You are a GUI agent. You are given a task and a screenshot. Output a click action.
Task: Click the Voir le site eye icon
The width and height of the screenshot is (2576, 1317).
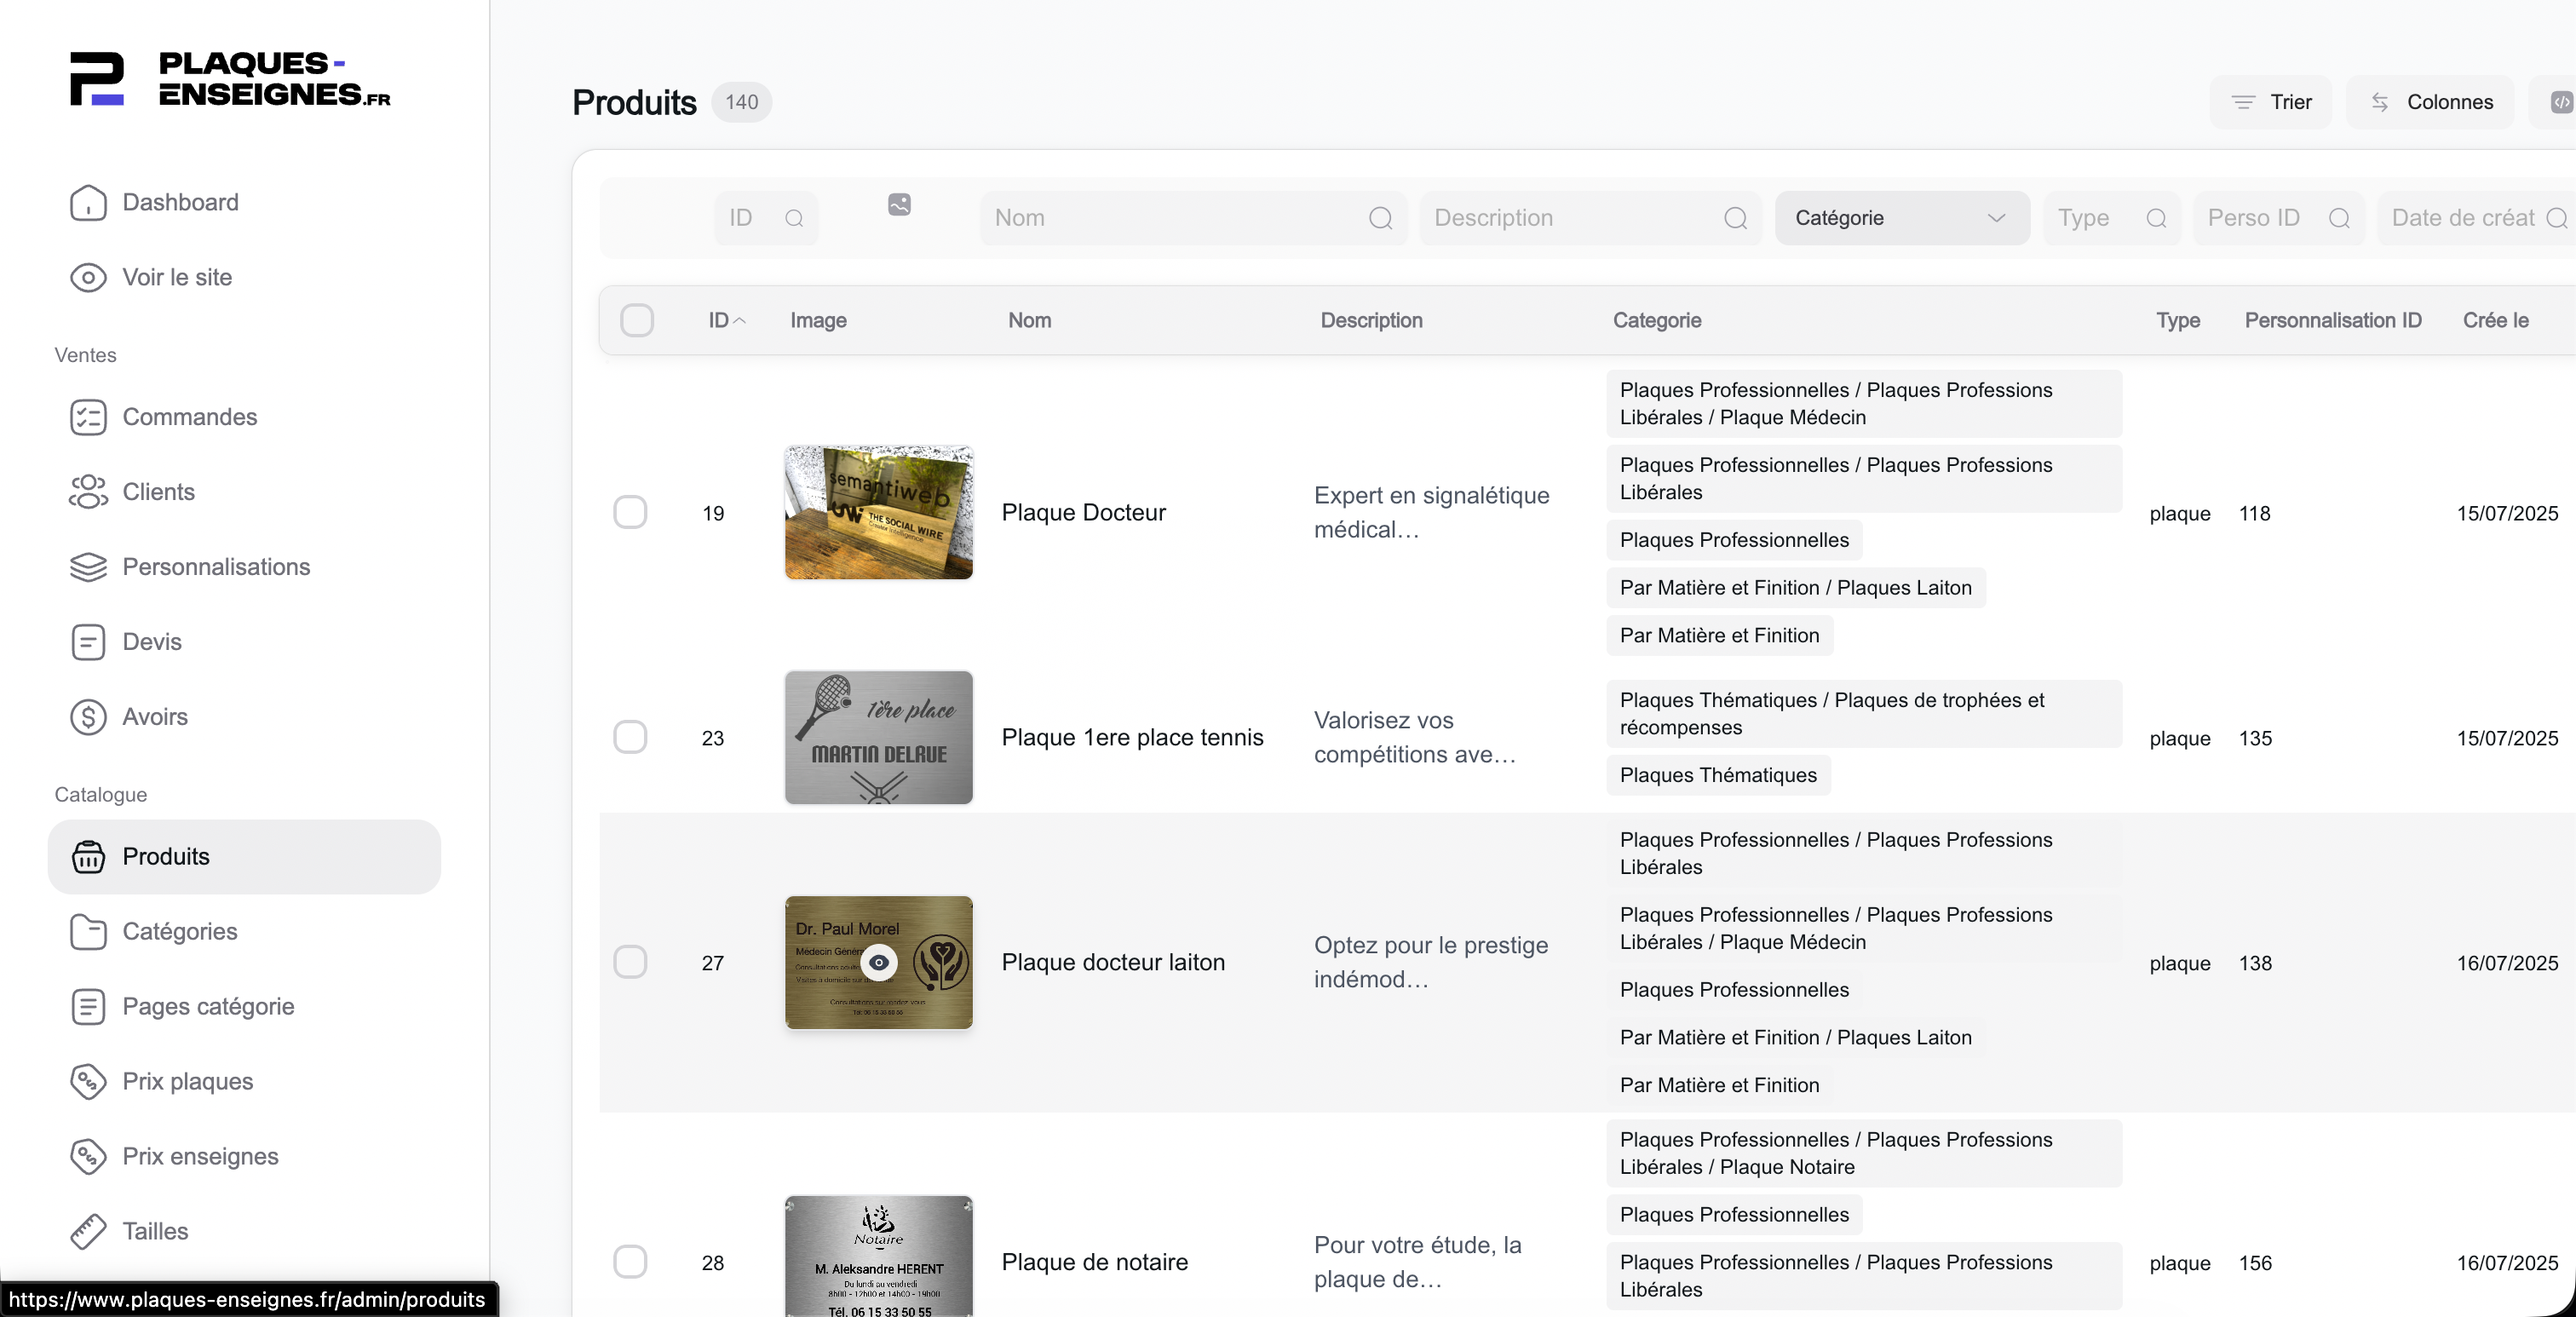pyautogui.click(x=88, y=278)
